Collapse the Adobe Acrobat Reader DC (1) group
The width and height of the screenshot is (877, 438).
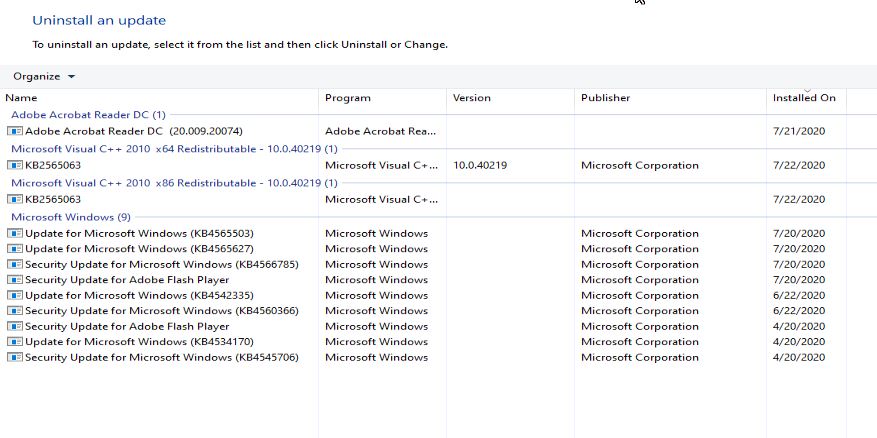(88, 115)
